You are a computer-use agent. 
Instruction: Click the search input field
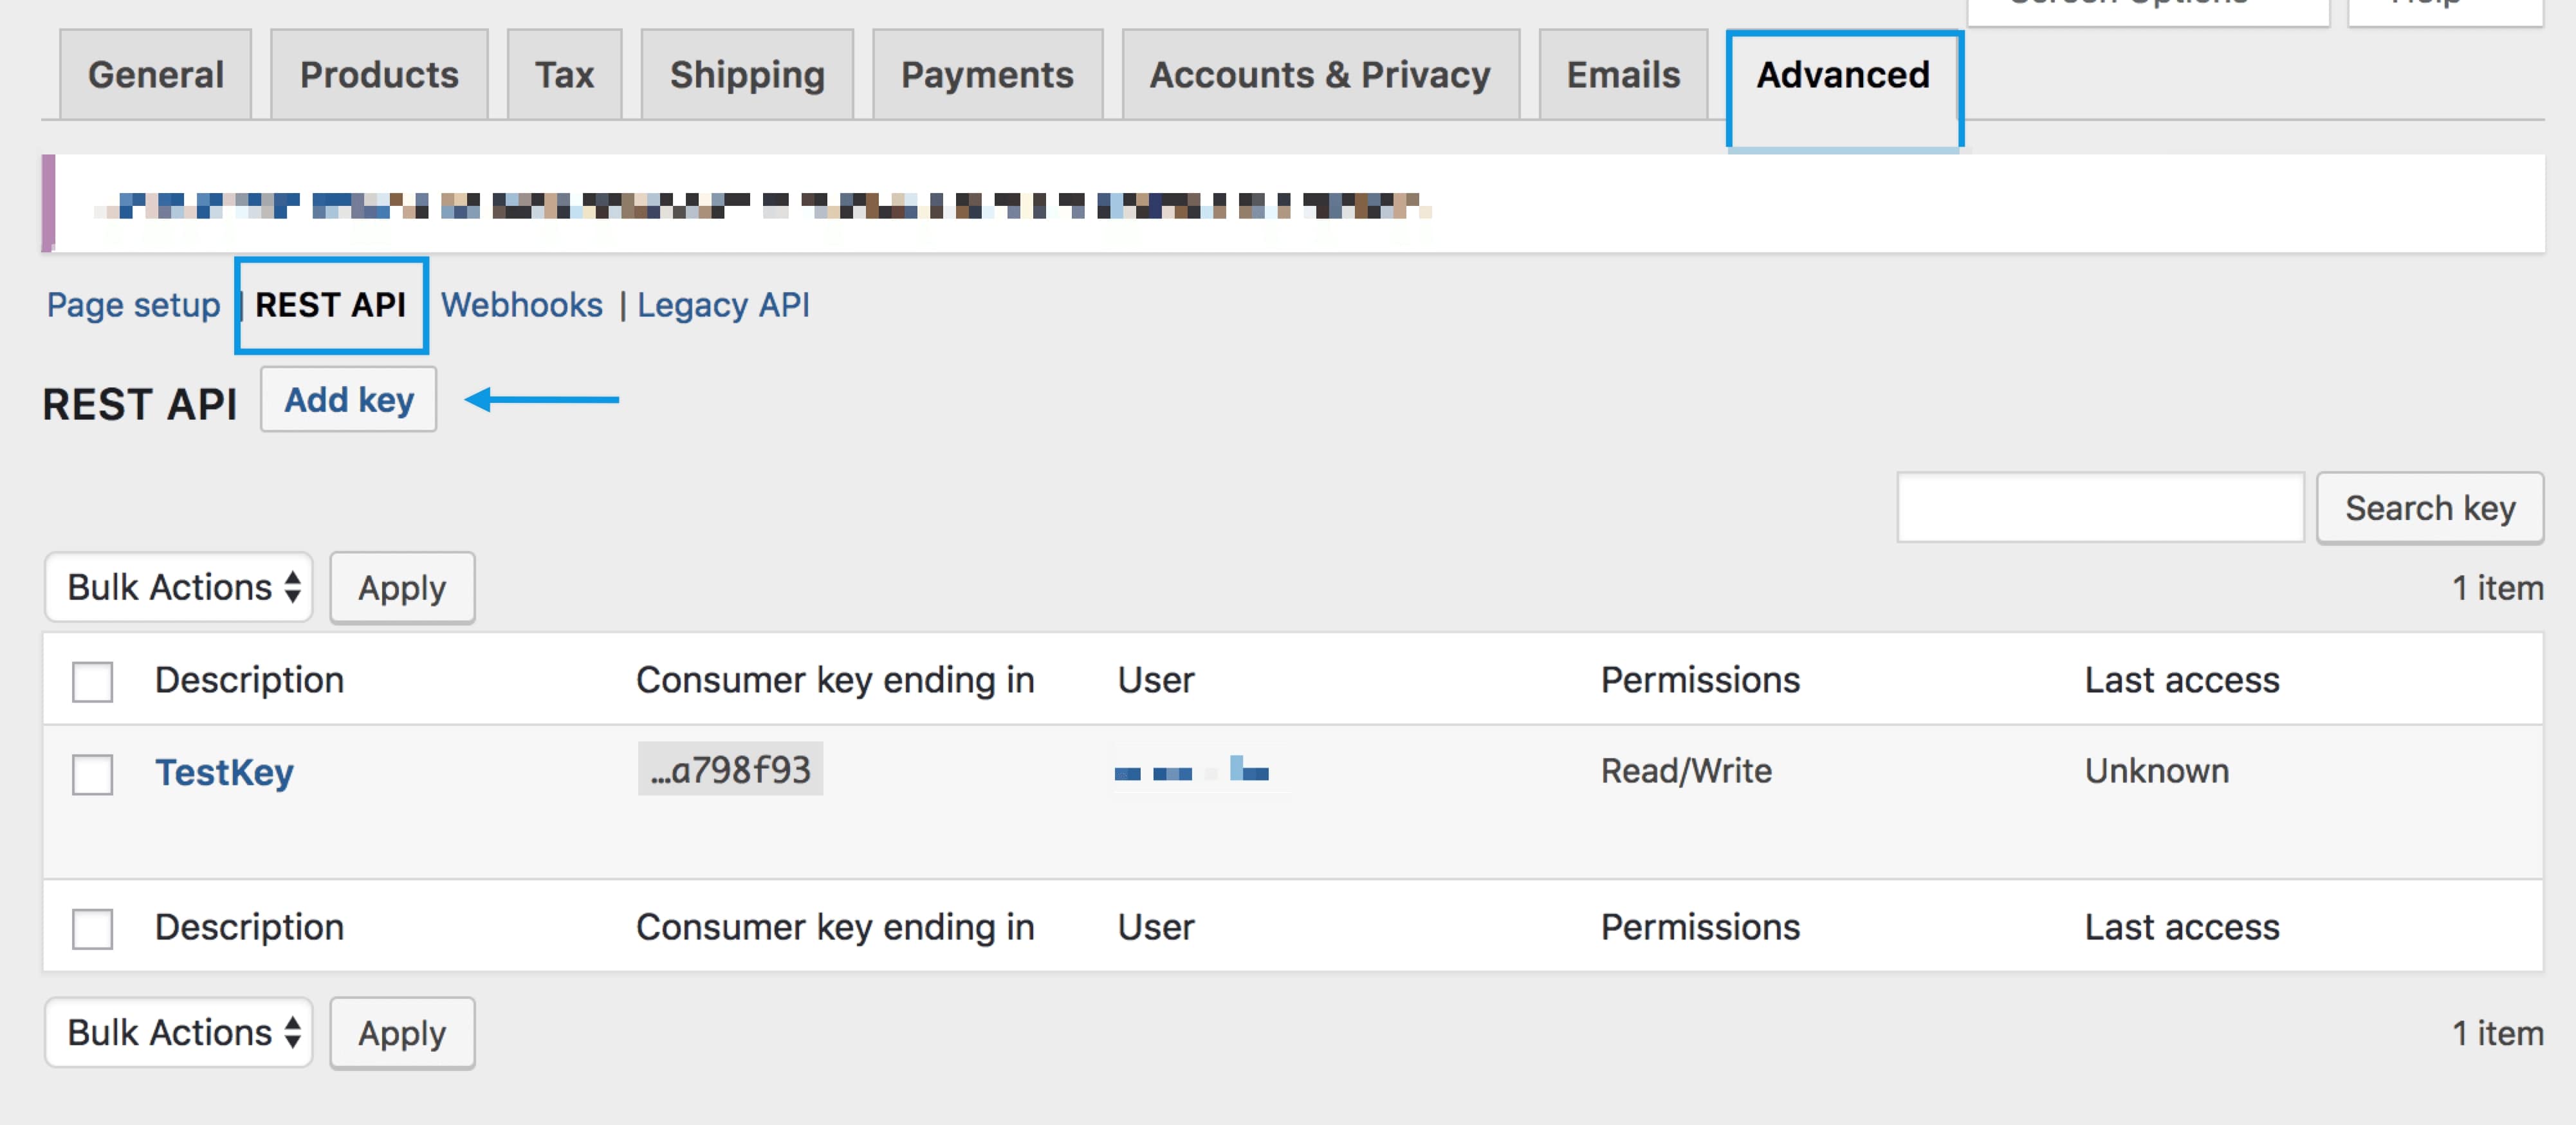2103,506
